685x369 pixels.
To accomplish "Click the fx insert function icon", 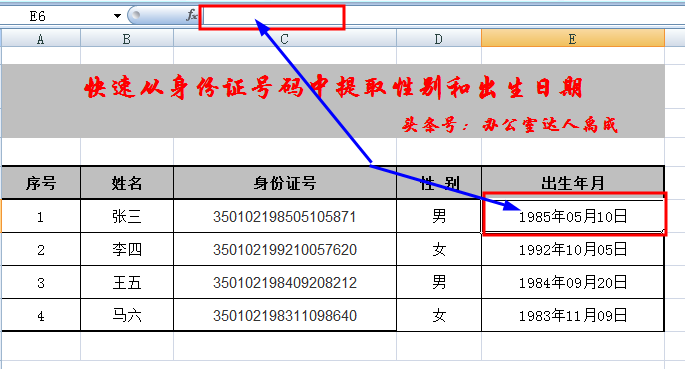I will 191,16.
